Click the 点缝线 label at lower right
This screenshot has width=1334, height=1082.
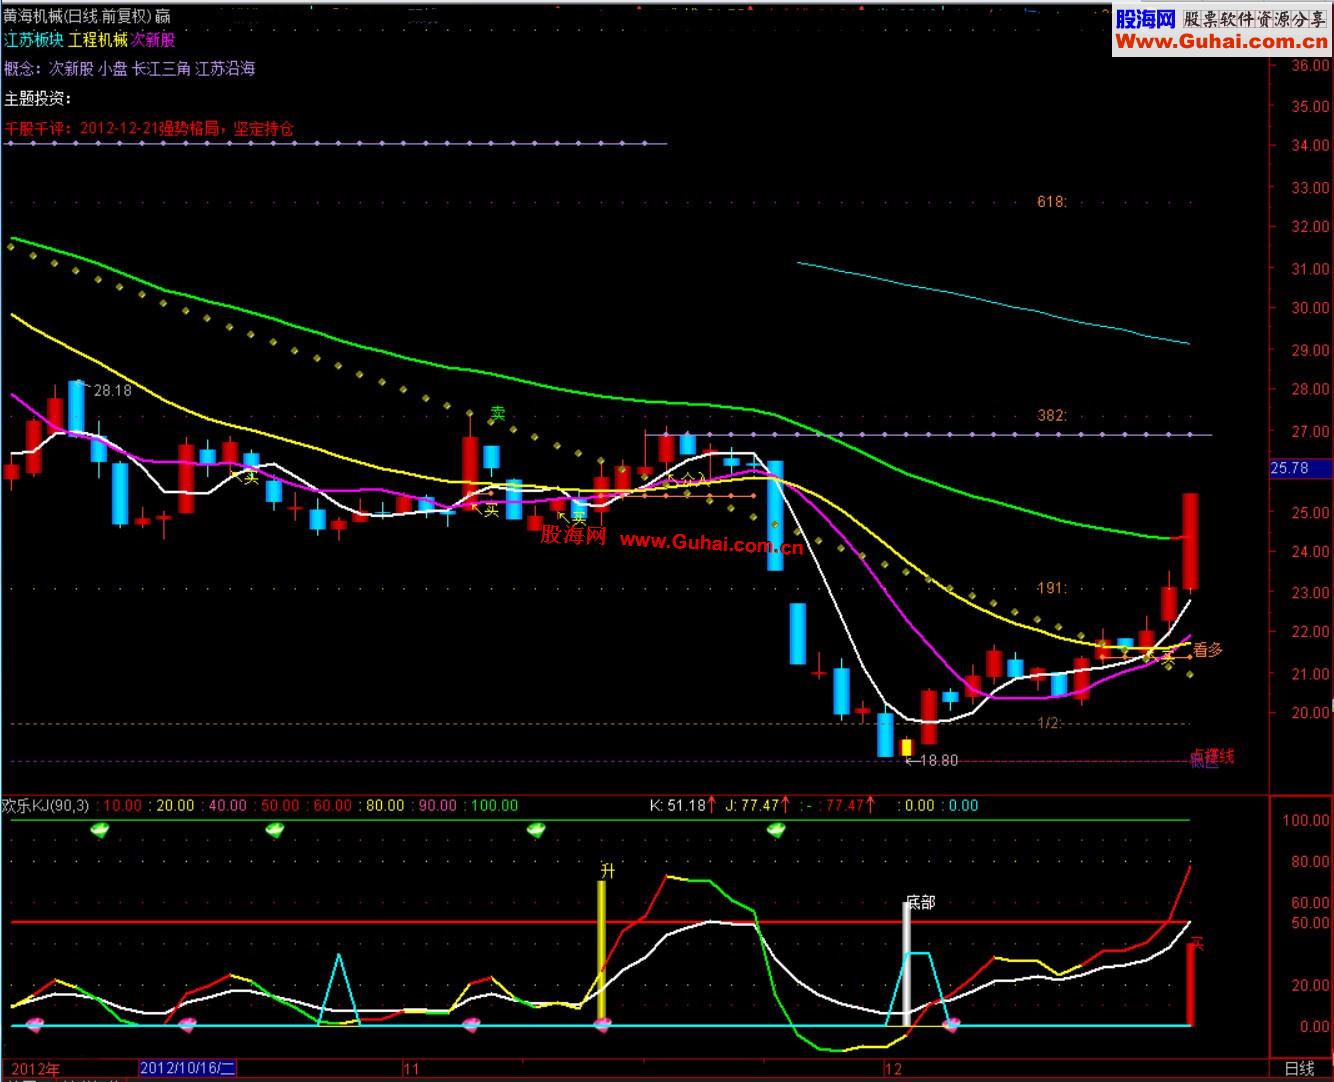[x=1213, y=756]
